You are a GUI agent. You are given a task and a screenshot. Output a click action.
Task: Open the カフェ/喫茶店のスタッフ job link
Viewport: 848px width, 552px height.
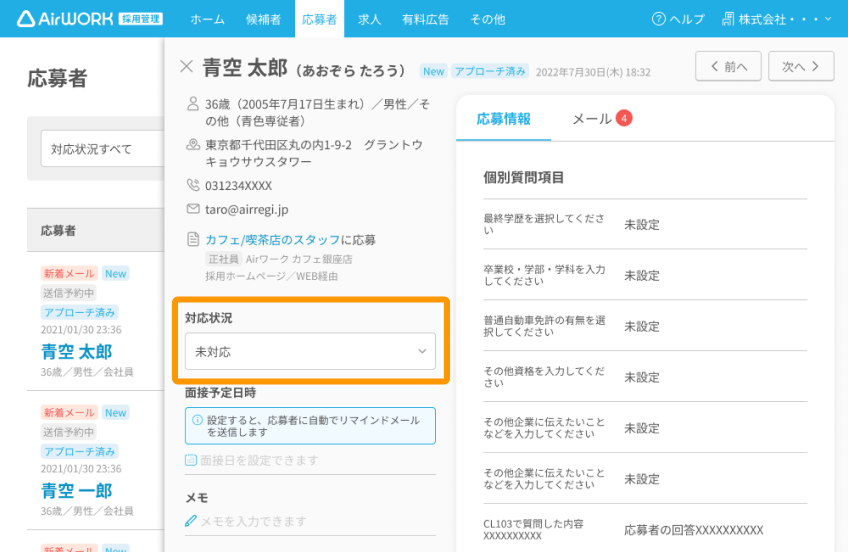coord(273,240)
